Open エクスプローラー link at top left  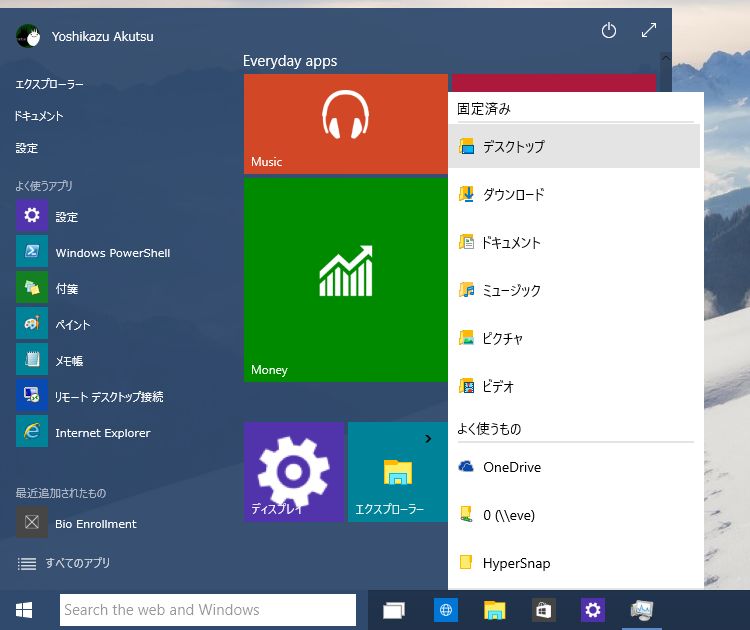pyautogui.click(x=49, y=84)
